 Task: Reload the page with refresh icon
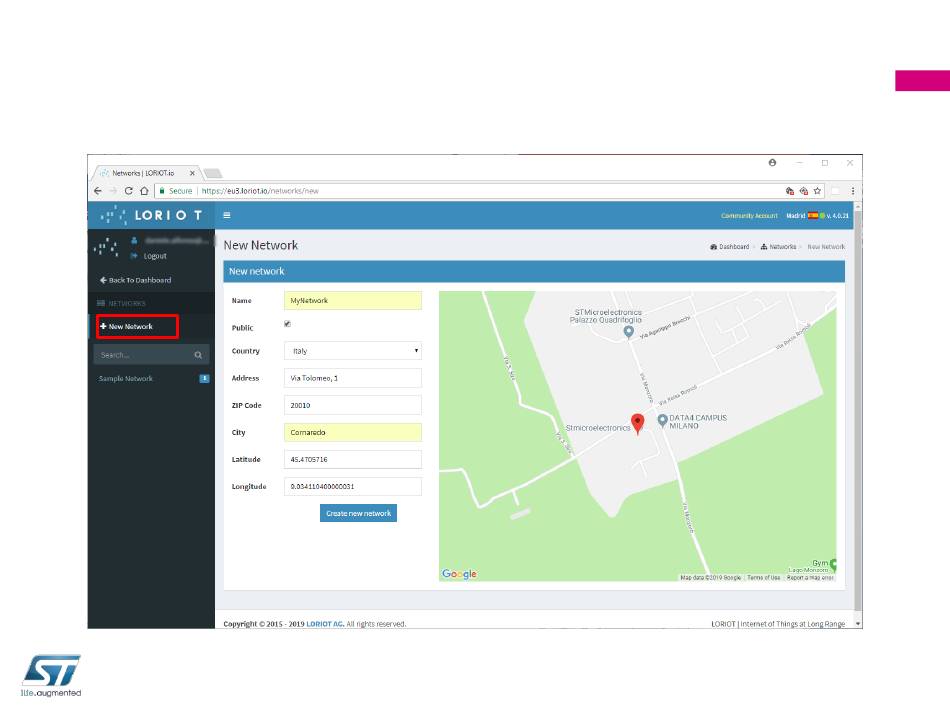pos(128,191)
